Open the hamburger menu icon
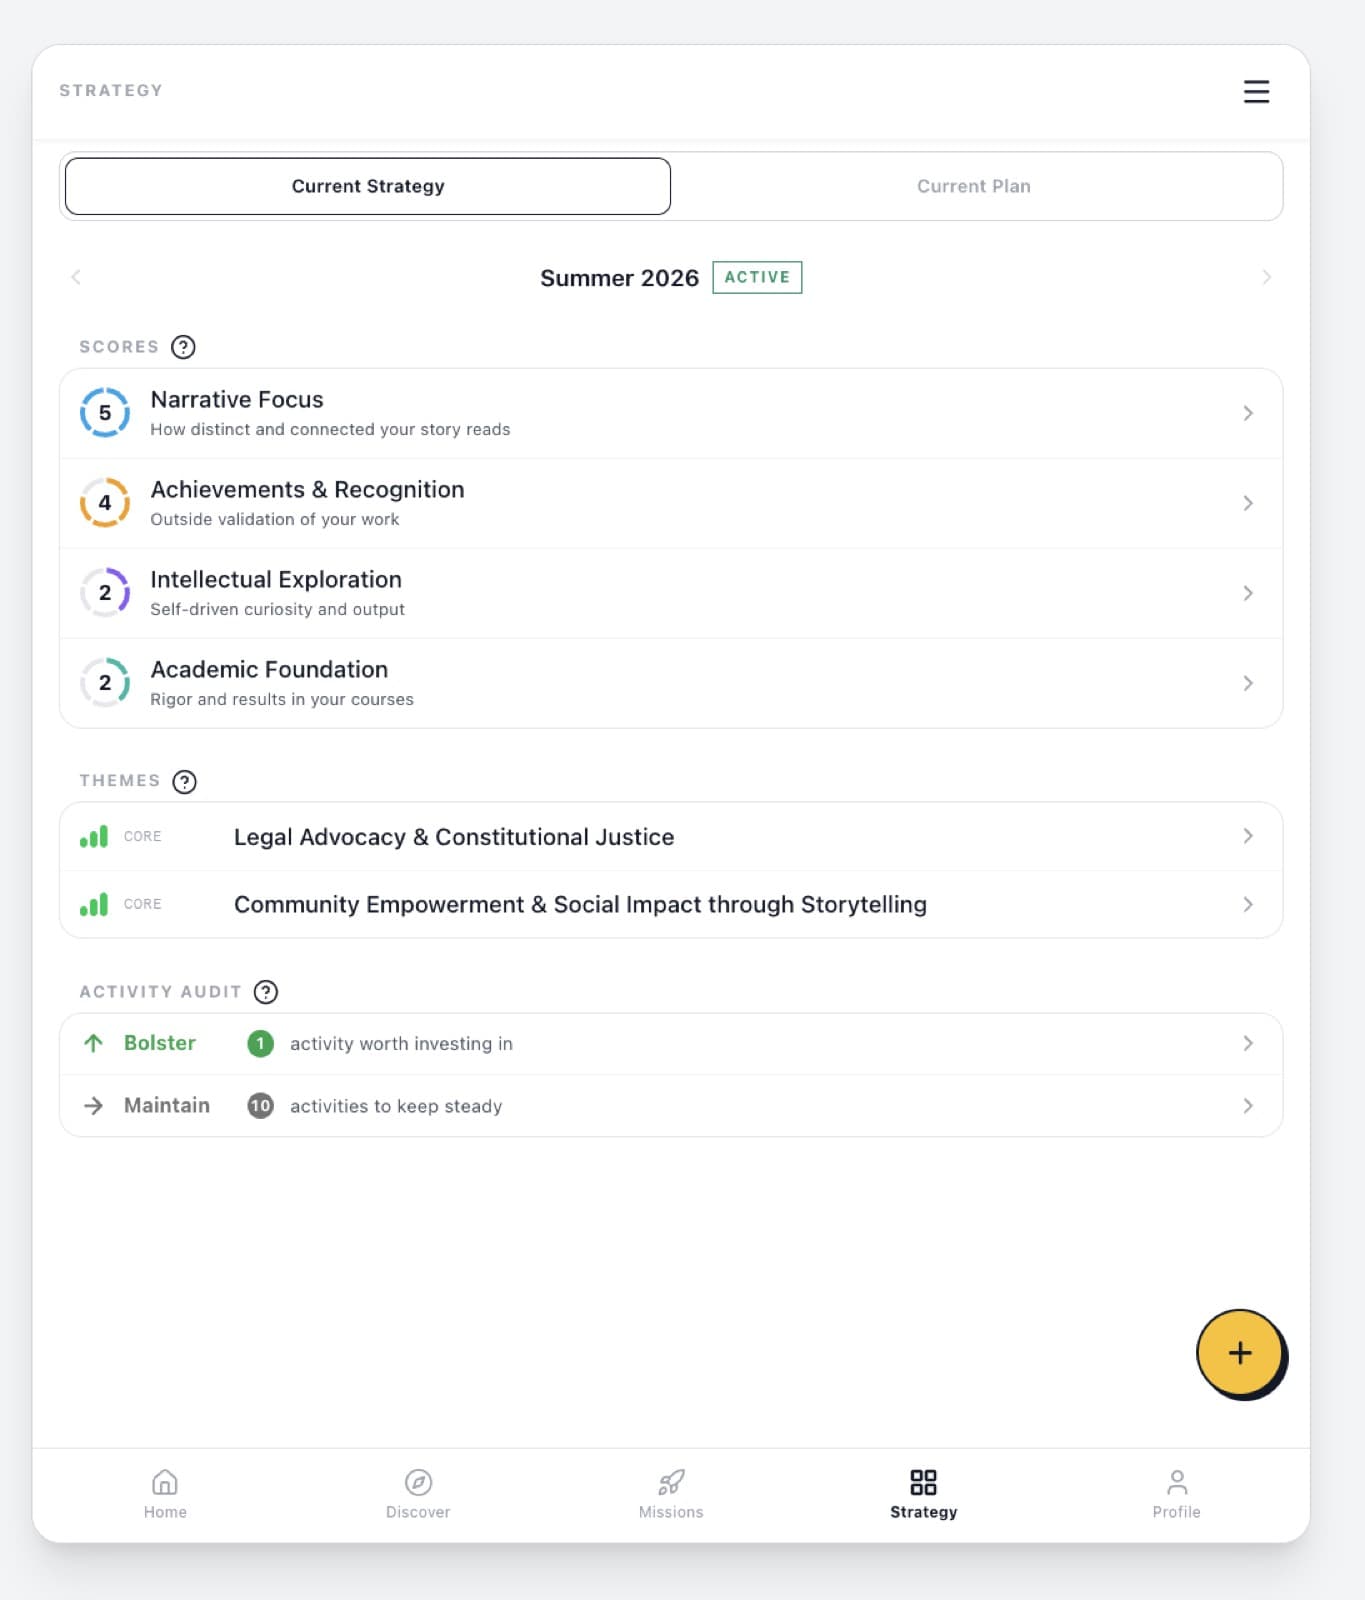This screenshot has width=1365, height=1600. [1256, 91]
